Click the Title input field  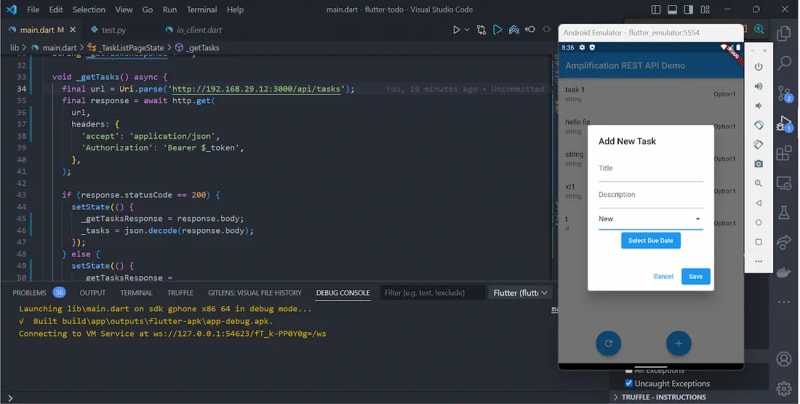point(651,169)
